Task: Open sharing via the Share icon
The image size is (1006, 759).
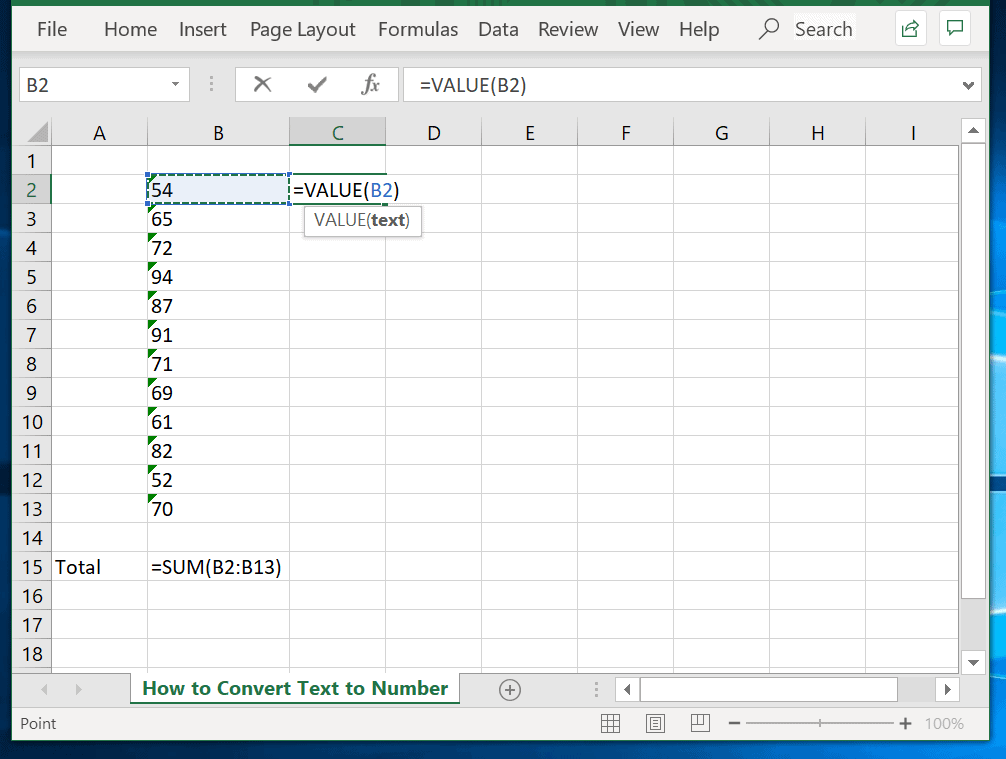Action: (x=910, y=28)
